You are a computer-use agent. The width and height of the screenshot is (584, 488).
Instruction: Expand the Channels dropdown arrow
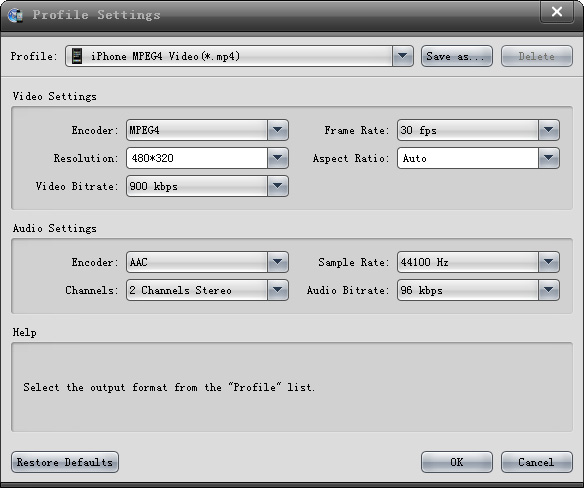(x=277, y=290)
